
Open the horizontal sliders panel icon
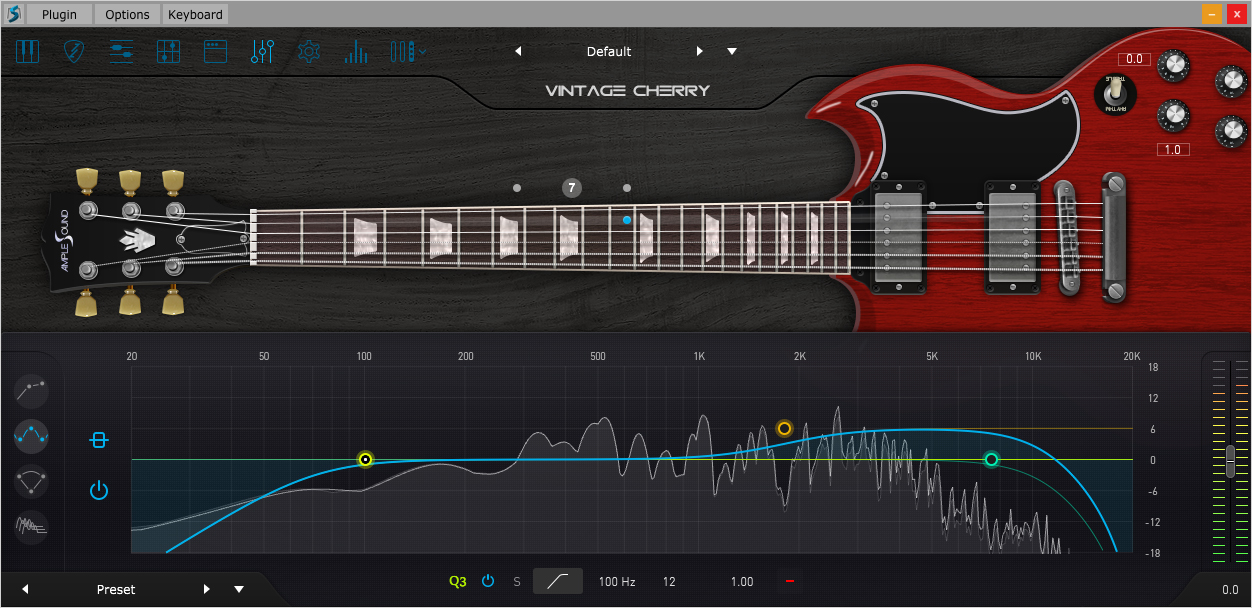pyautogui.click(x=122, y=52)
